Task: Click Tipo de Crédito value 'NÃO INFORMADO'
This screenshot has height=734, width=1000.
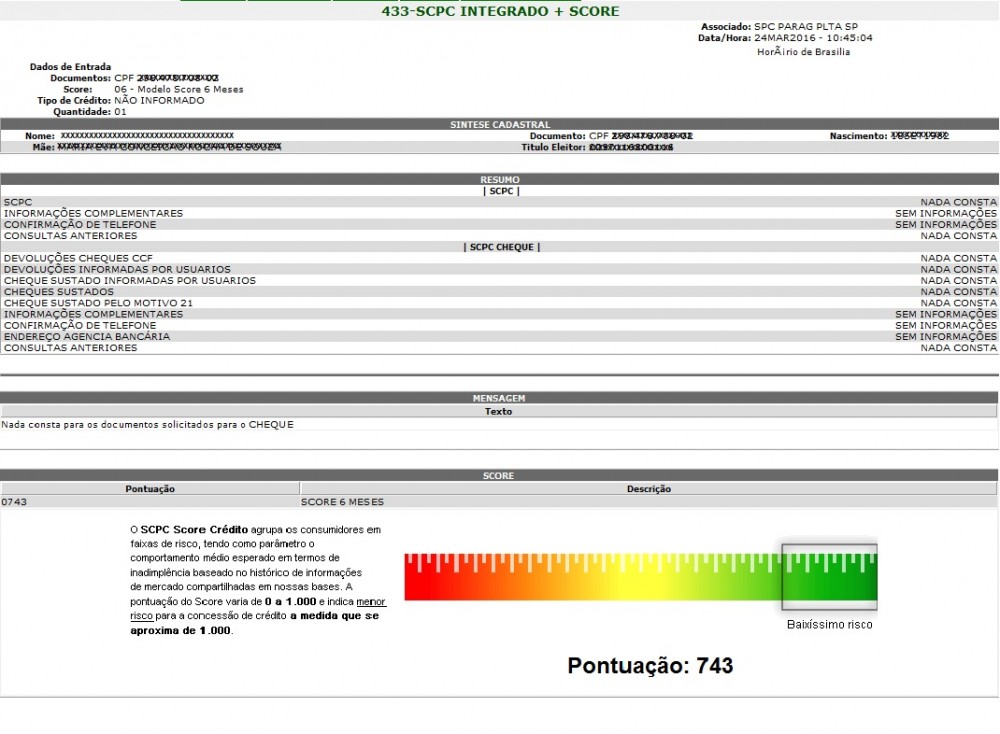Action: 159,101
